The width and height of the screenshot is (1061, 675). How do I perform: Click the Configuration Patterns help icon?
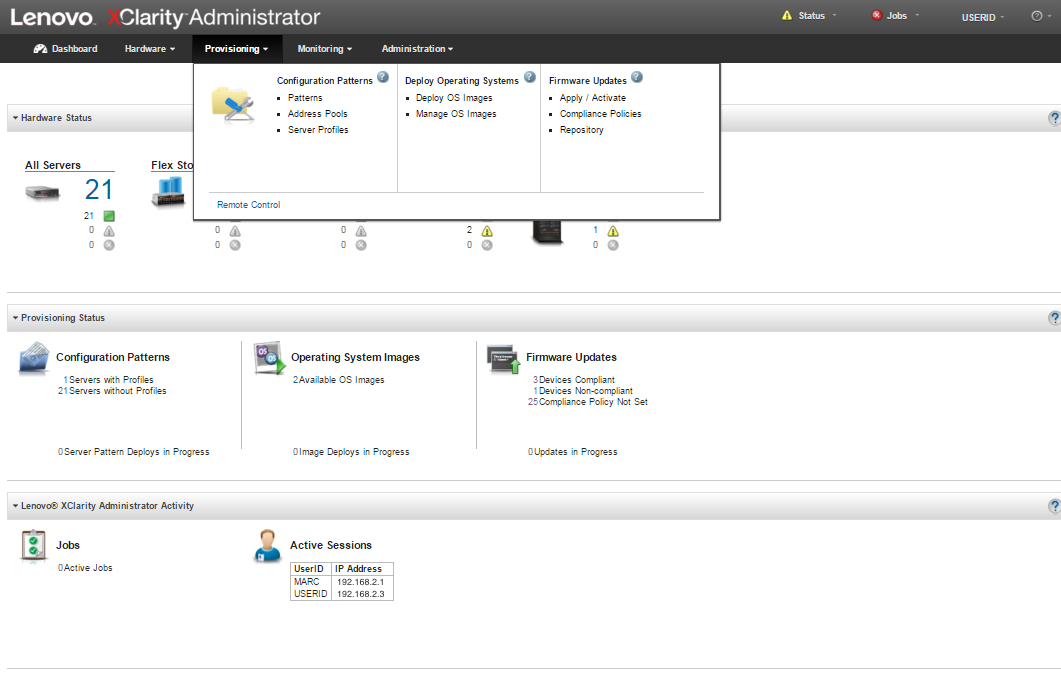pos(383,78)
